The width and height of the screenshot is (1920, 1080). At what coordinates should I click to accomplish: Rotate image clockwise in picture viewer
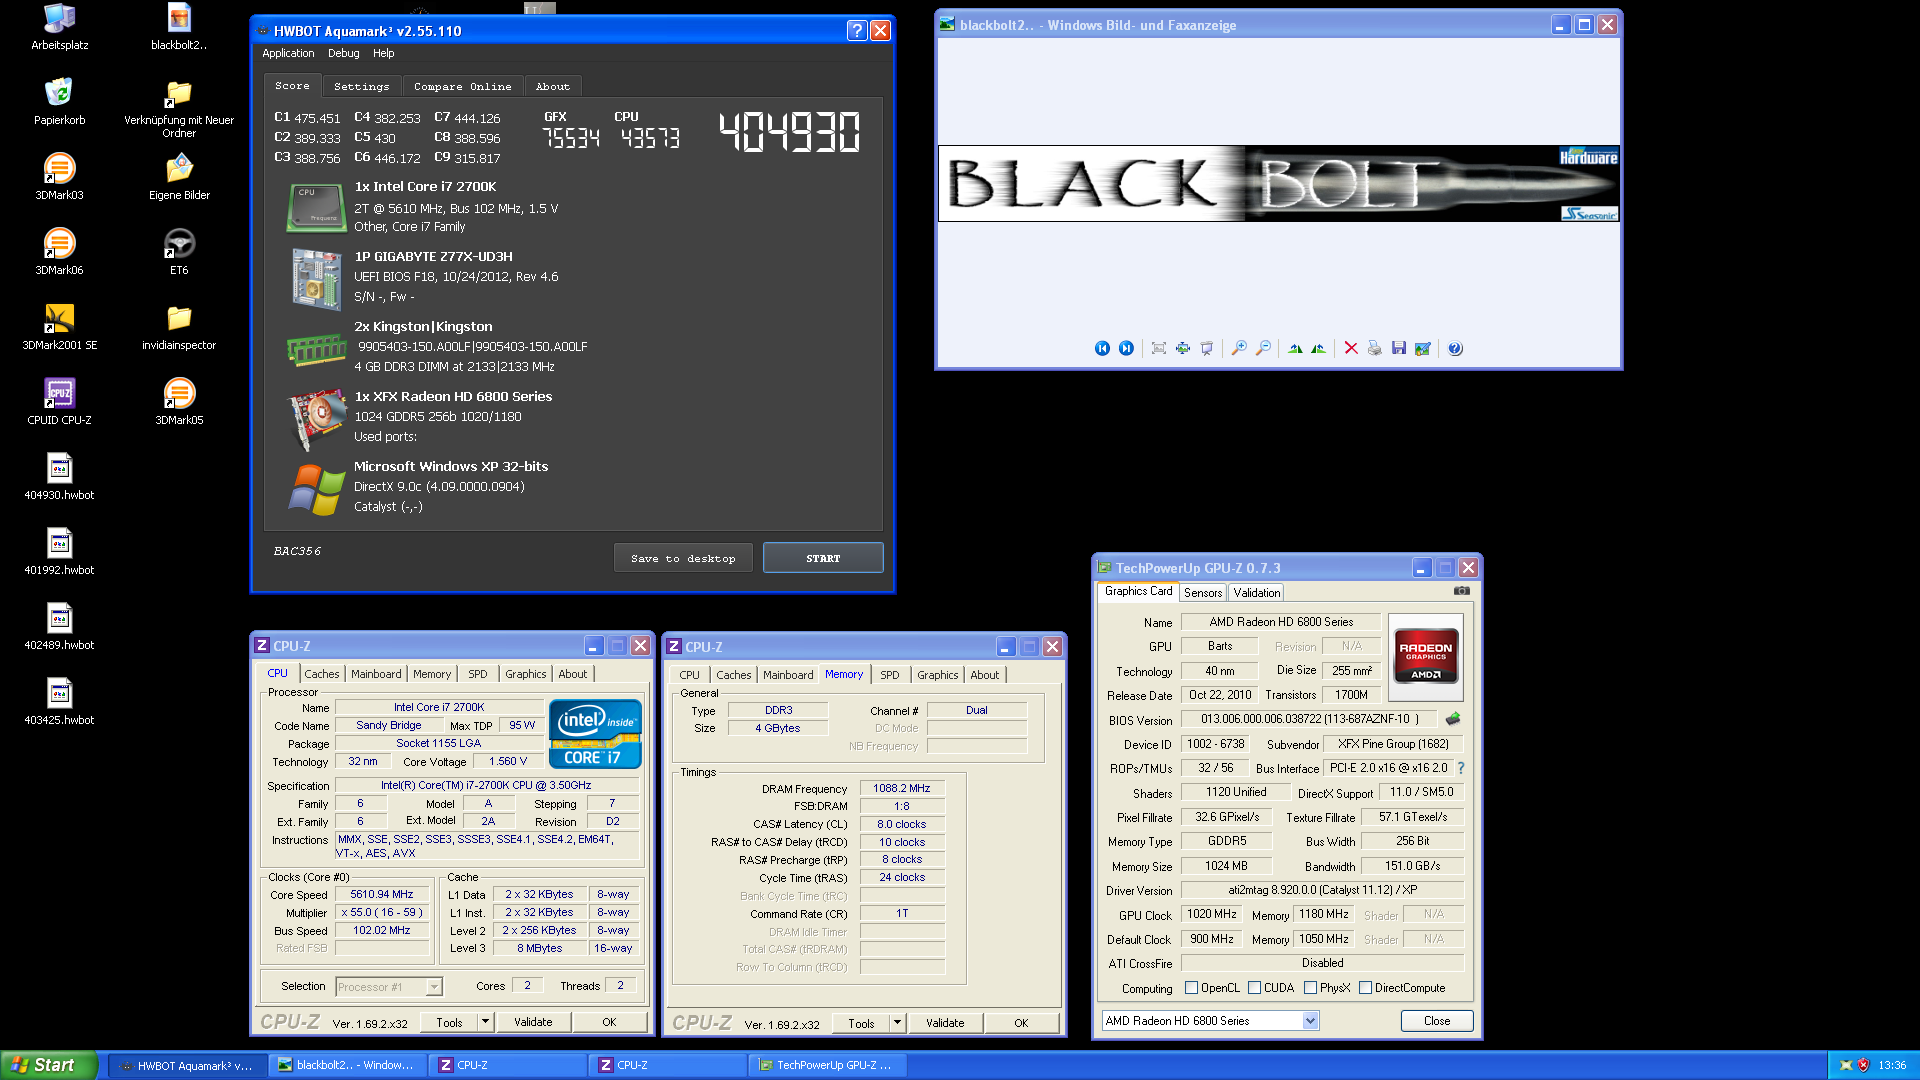[x=1295, y=348]
